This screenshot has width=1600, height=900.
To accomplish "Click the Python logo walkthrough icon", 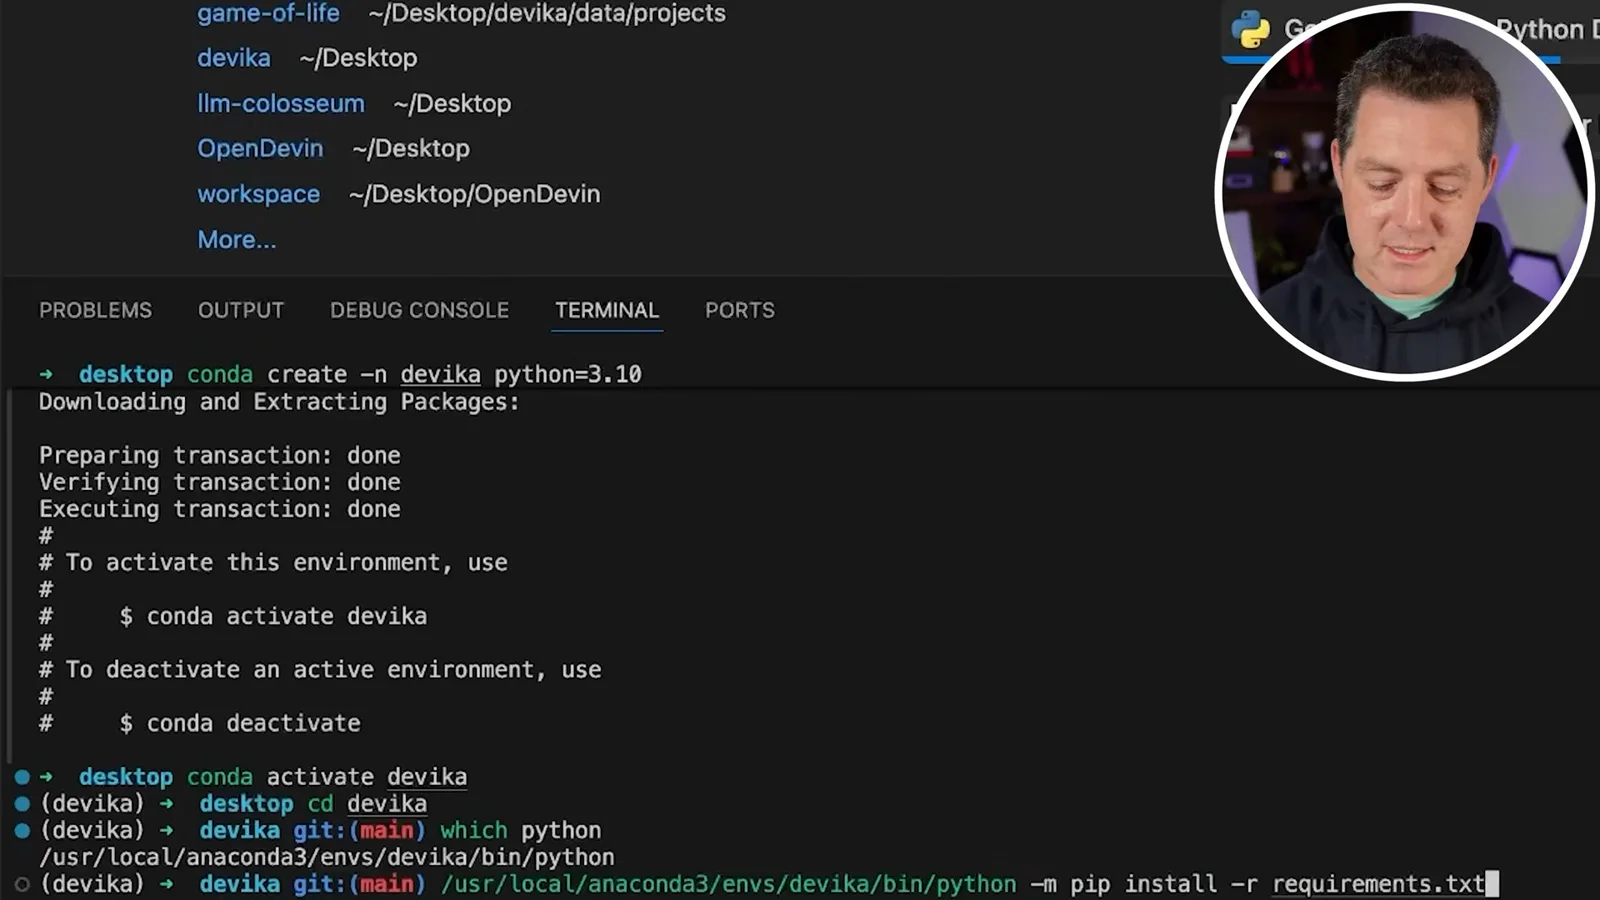I will (1250, 29).
